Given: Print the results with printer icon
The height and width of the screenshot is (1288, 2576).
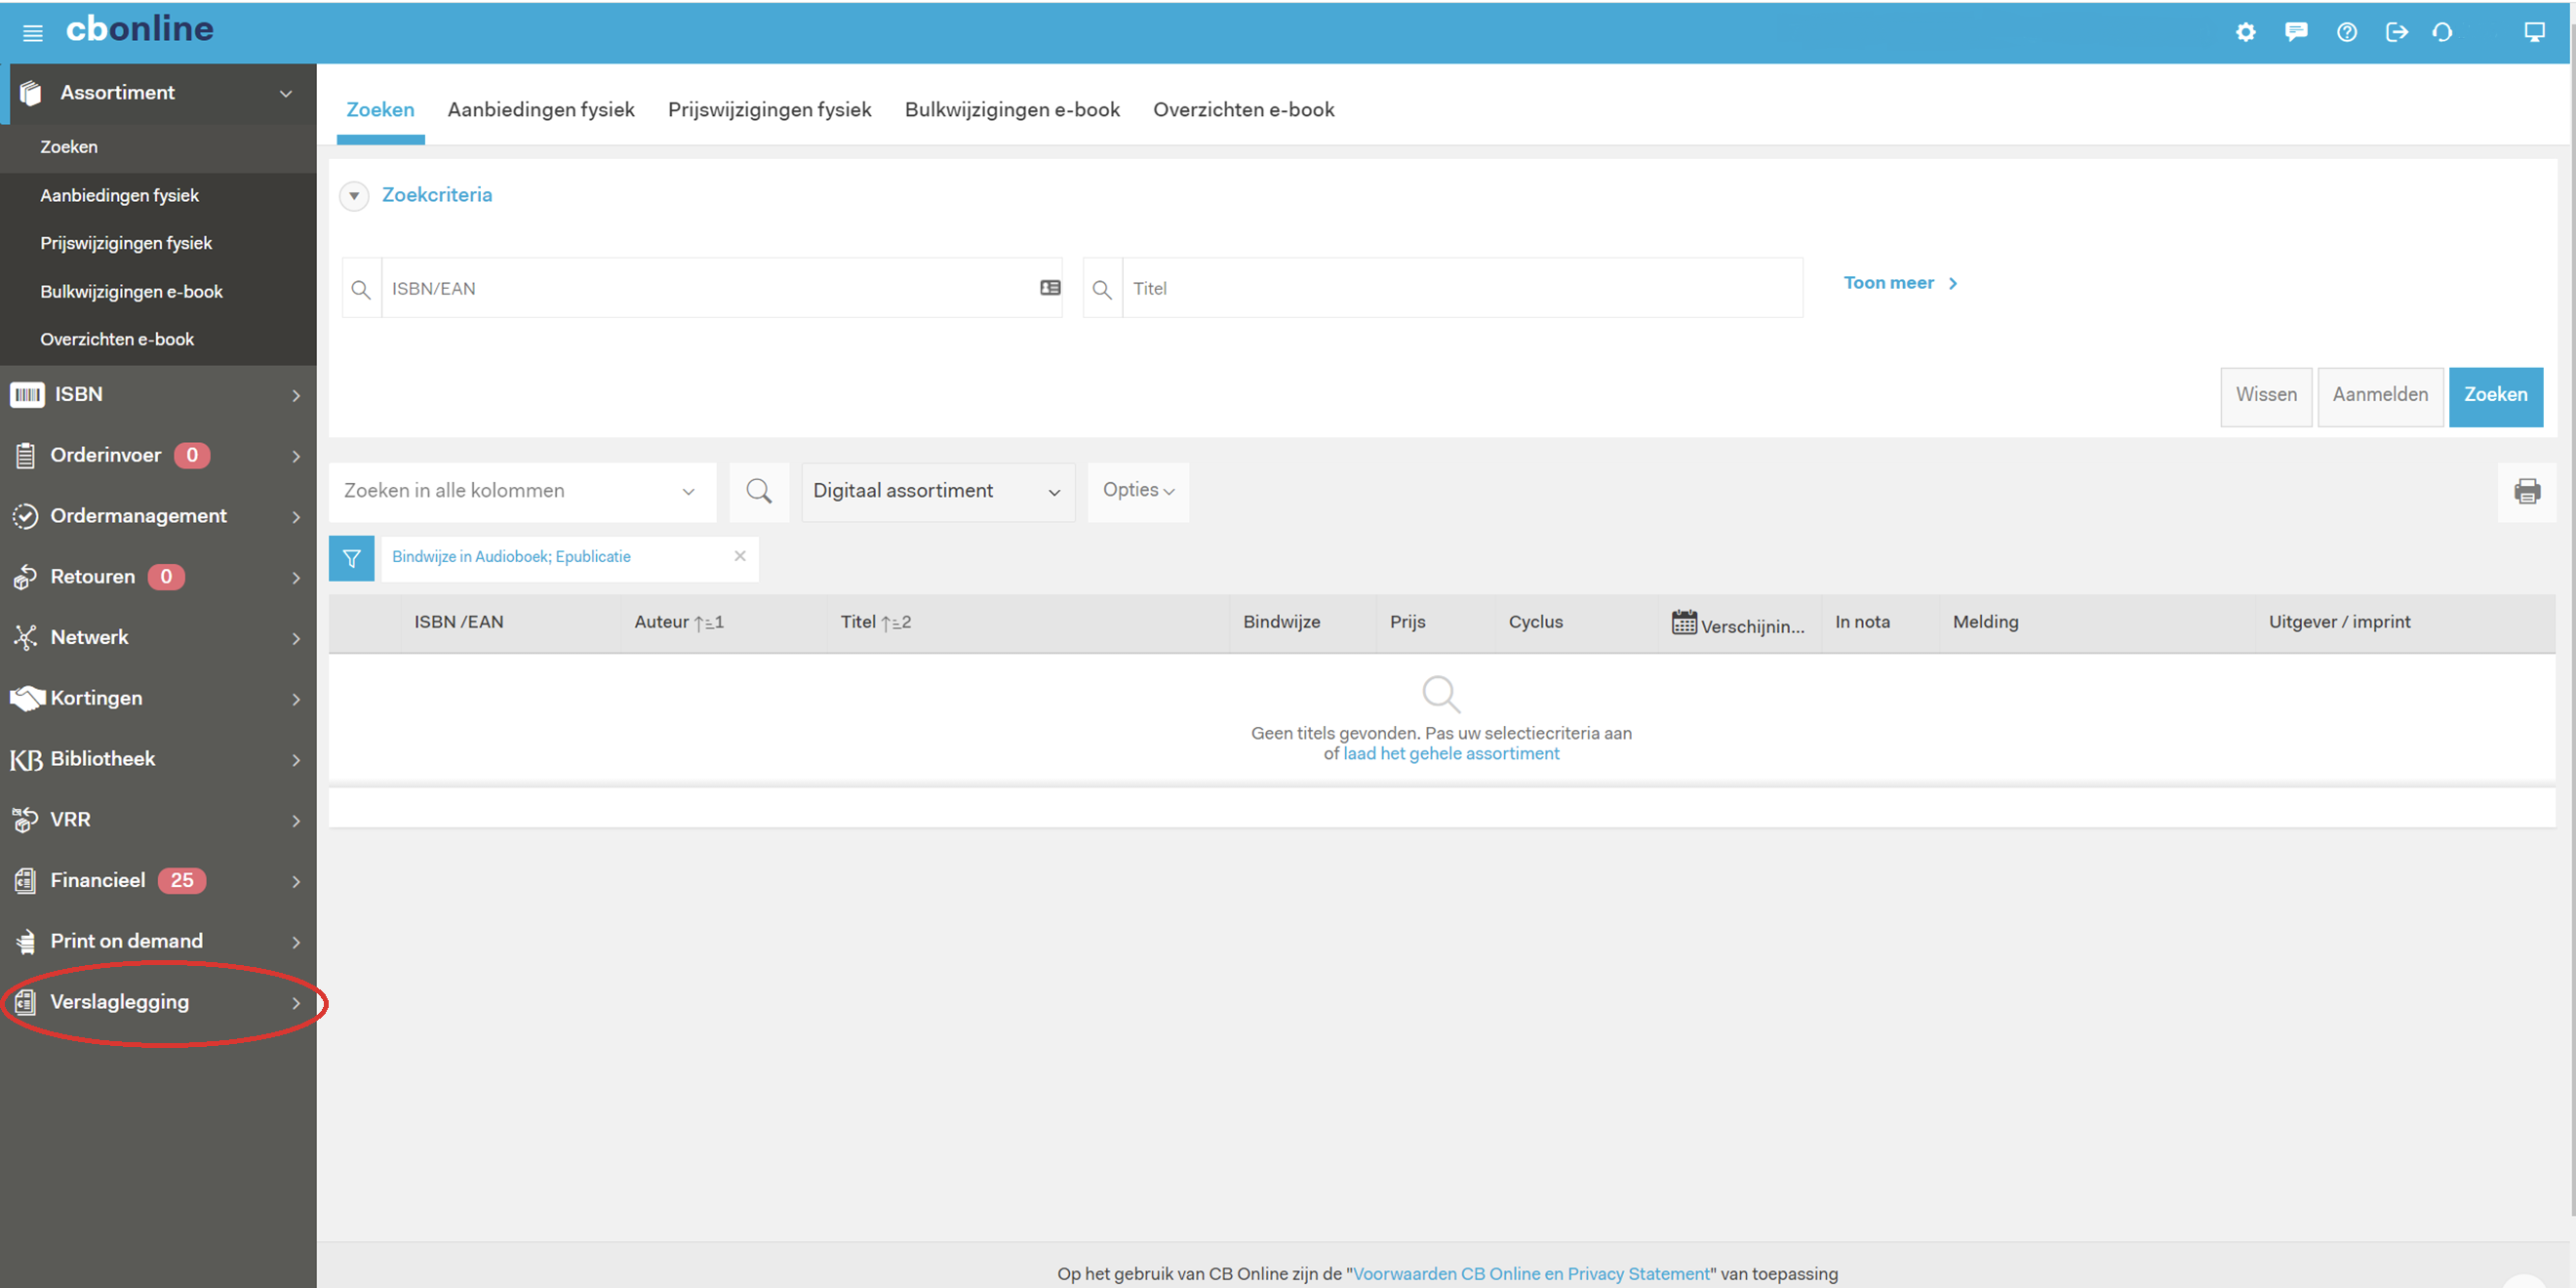Looking at the screenshot, I should click(x=2527, y=491).
